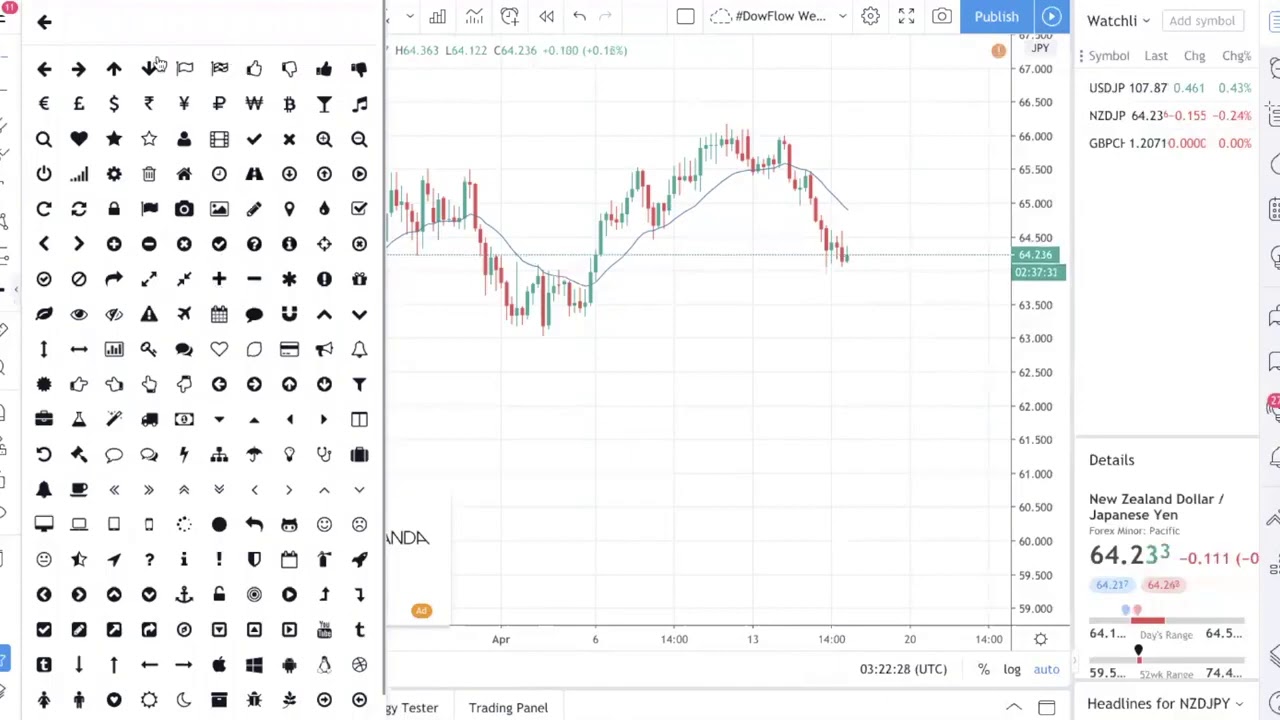Select the solid thumbs-up icon
This screenshot has width=1280, height=720.
[x=324, y=69]
